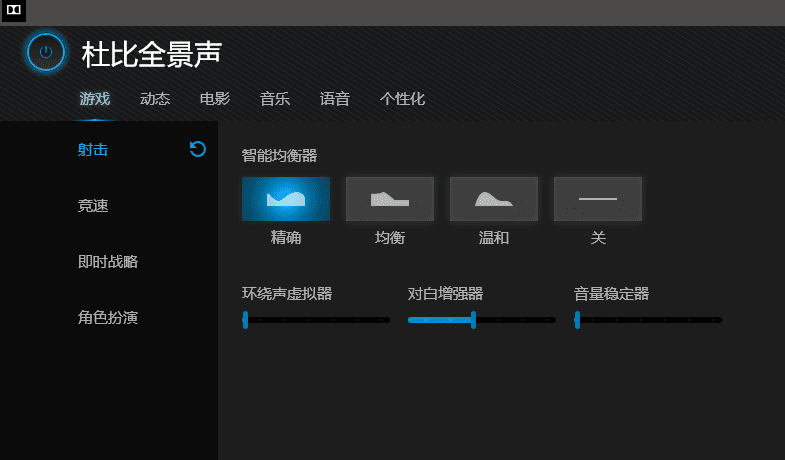The image size is (785, 460).
Task: Click the 智能均衡器 heading
Action: [279, 156]
